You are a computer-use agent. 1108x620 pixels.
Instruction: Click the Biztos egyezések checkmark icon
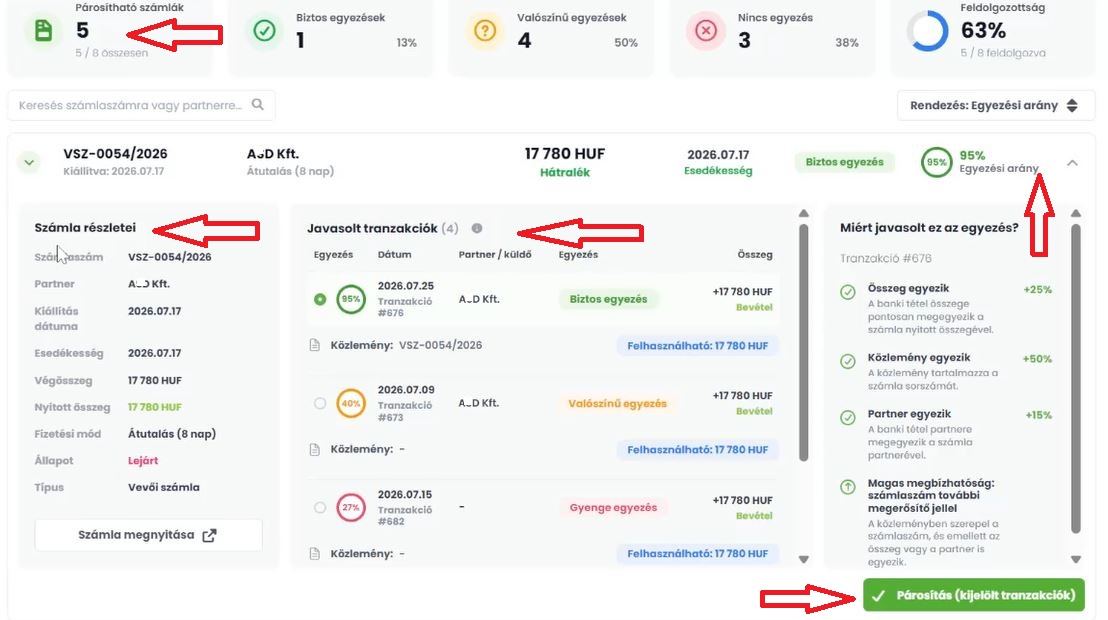(x=264, y=31)
